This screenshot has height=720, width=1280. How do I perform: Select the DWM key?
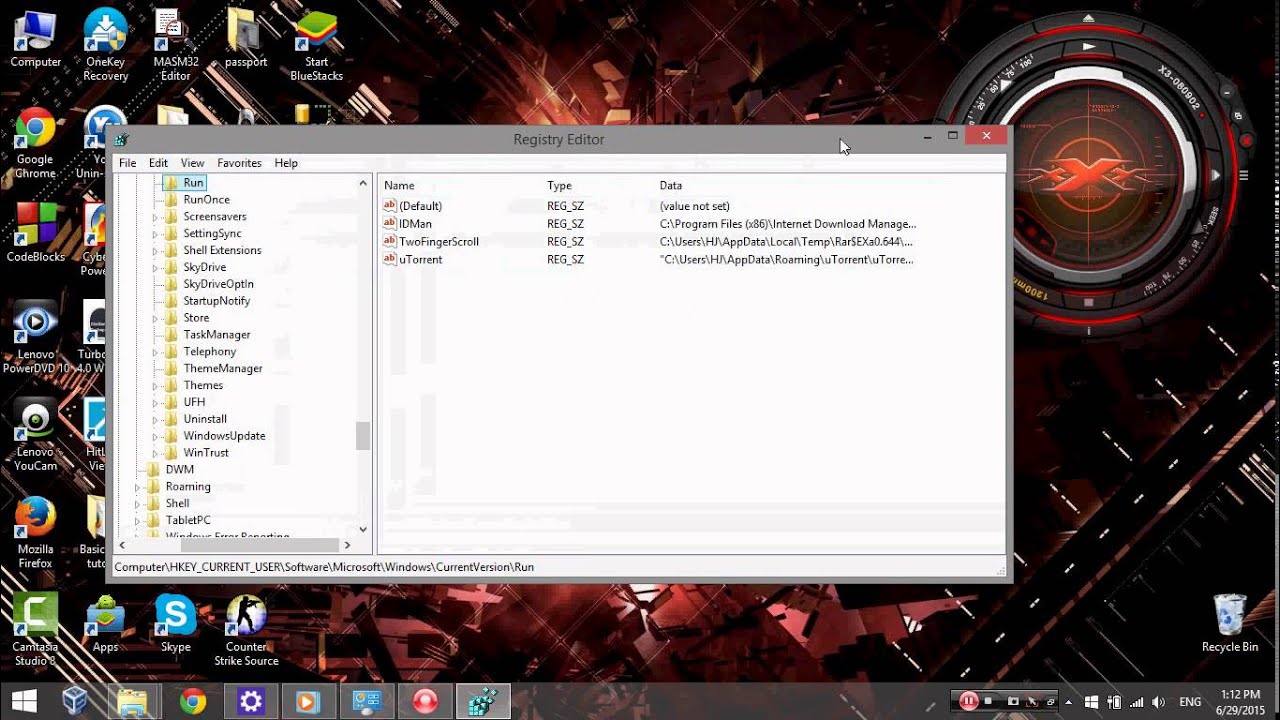180,470
